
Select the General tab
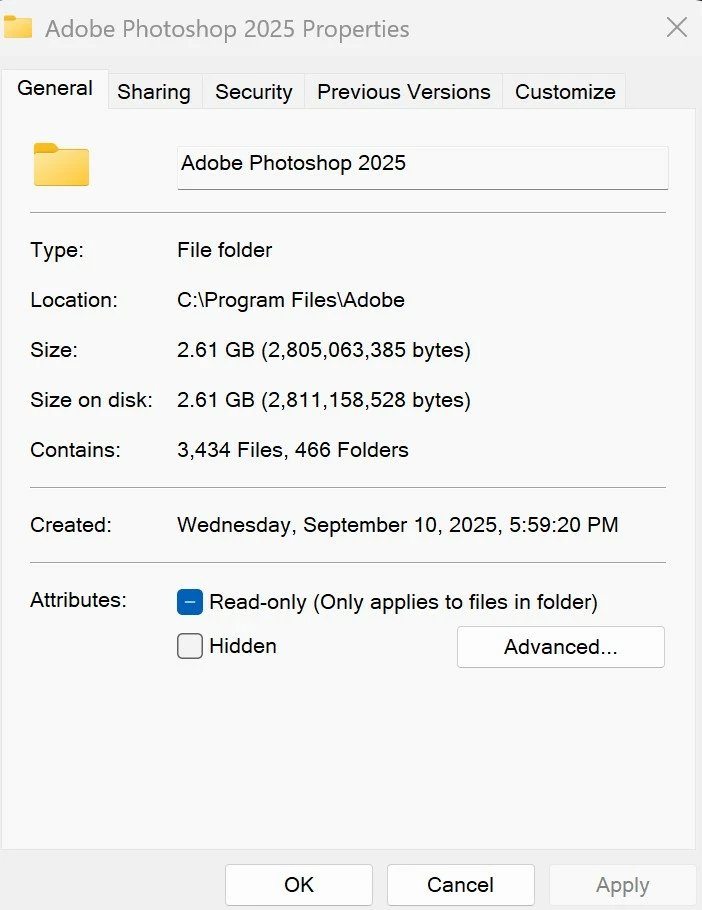pyautogui.click(x=55, y=88)
